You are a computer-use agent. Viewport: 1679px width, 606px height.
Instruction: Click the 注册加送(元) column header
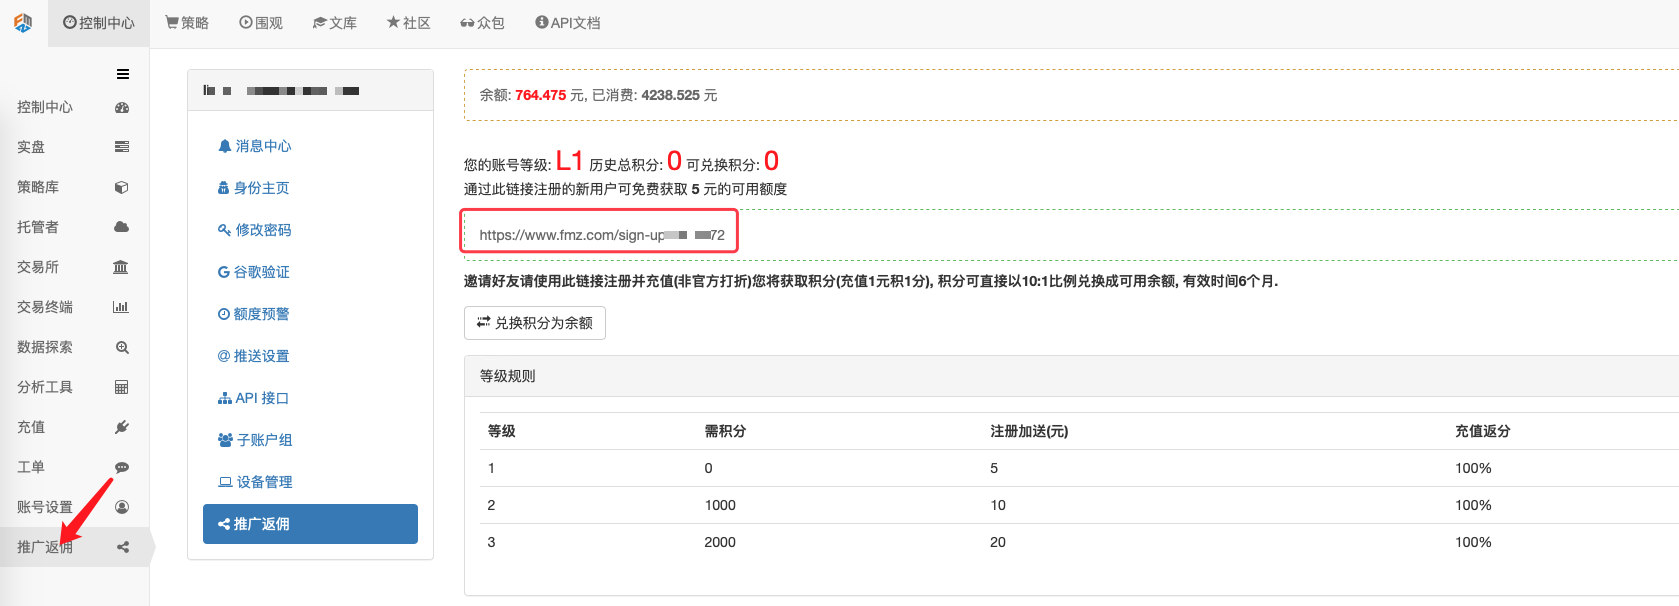point(1029,431)
